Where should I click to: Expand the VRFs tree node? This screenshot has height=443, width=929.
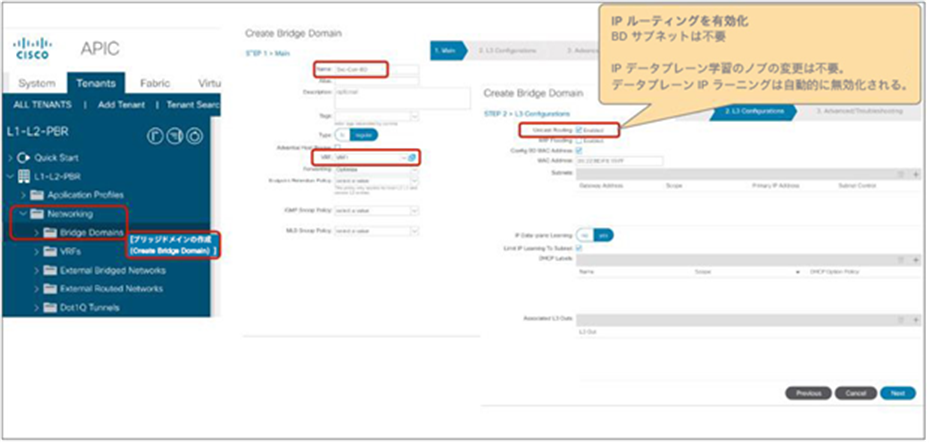(x=36, y=252)
